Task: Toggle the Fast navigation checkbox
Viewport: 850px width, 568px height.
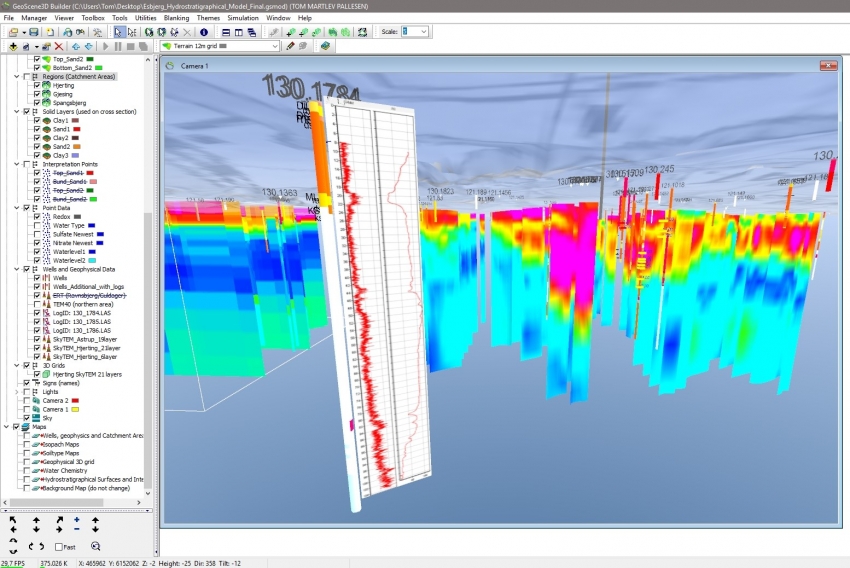Action: [58, 547]
